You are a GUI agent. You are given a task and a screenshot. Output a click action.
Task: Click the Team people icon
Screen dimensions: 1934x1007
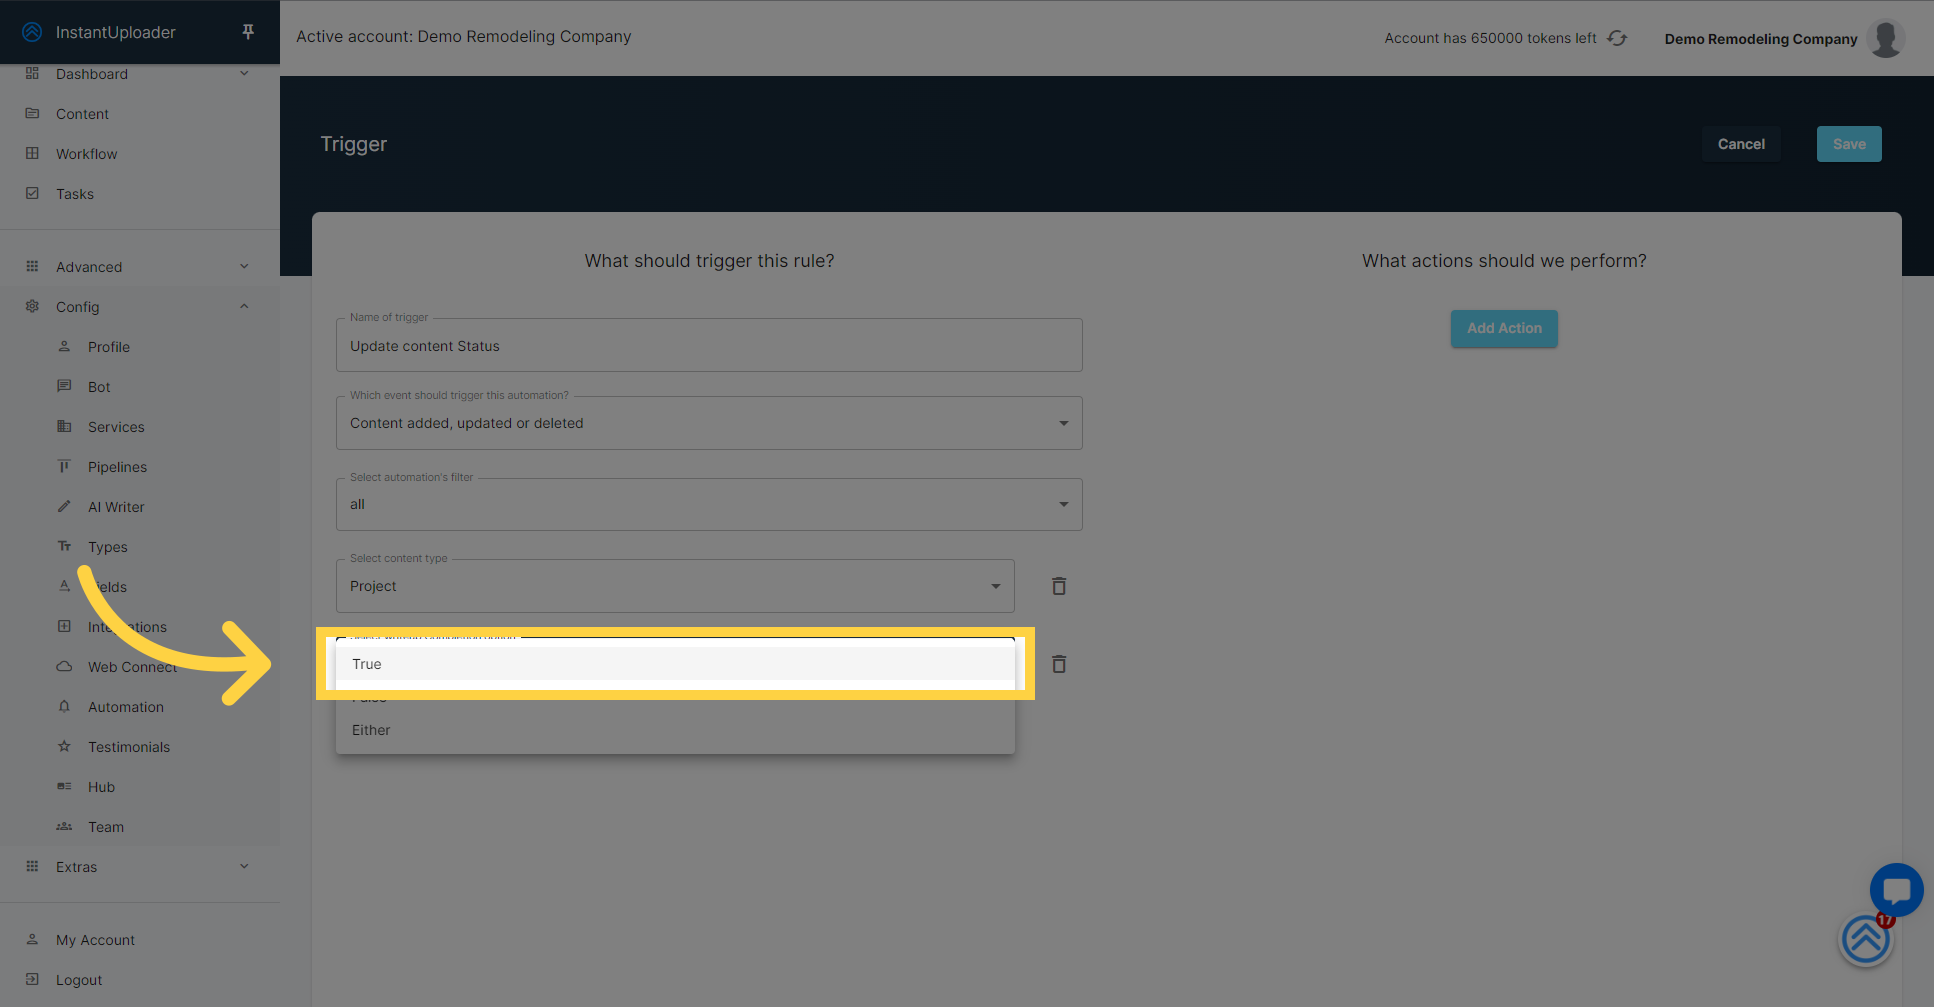64,827
